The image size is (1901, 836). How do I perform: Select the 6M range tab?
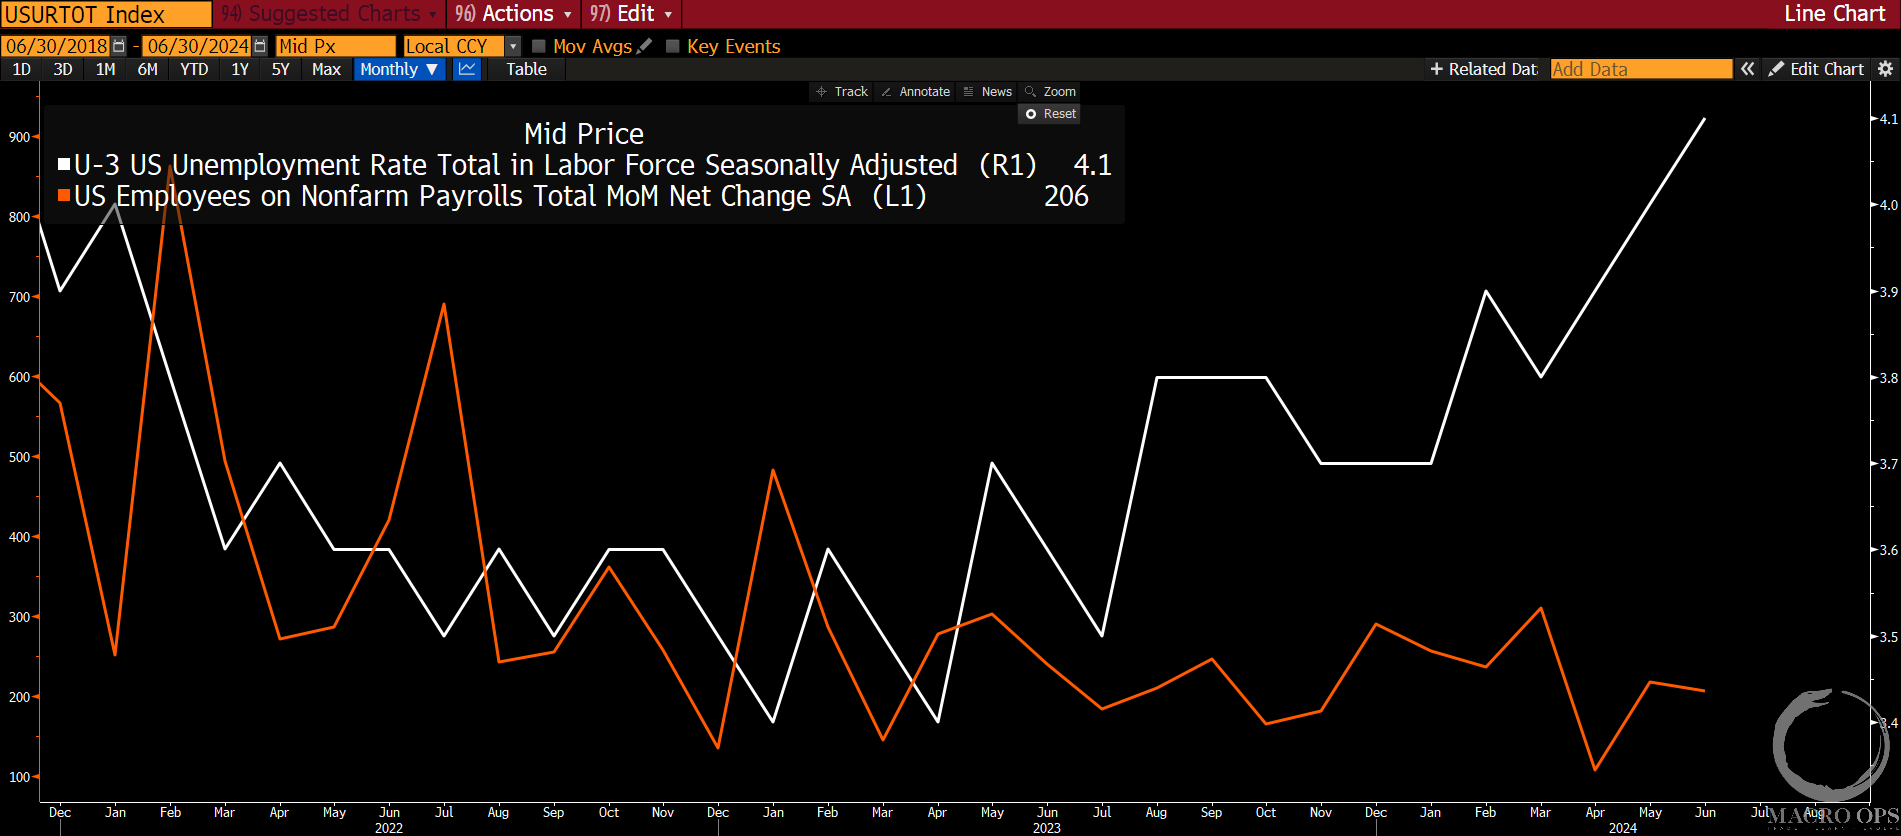(147, 69)
